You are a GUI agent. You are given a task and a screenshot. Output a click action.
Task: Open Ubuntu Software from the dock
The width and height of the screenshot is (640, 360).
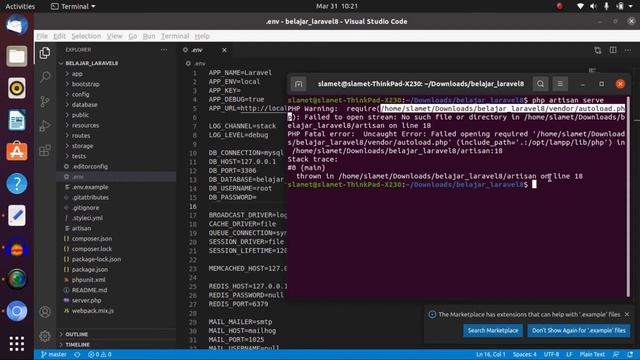(17, 152)
